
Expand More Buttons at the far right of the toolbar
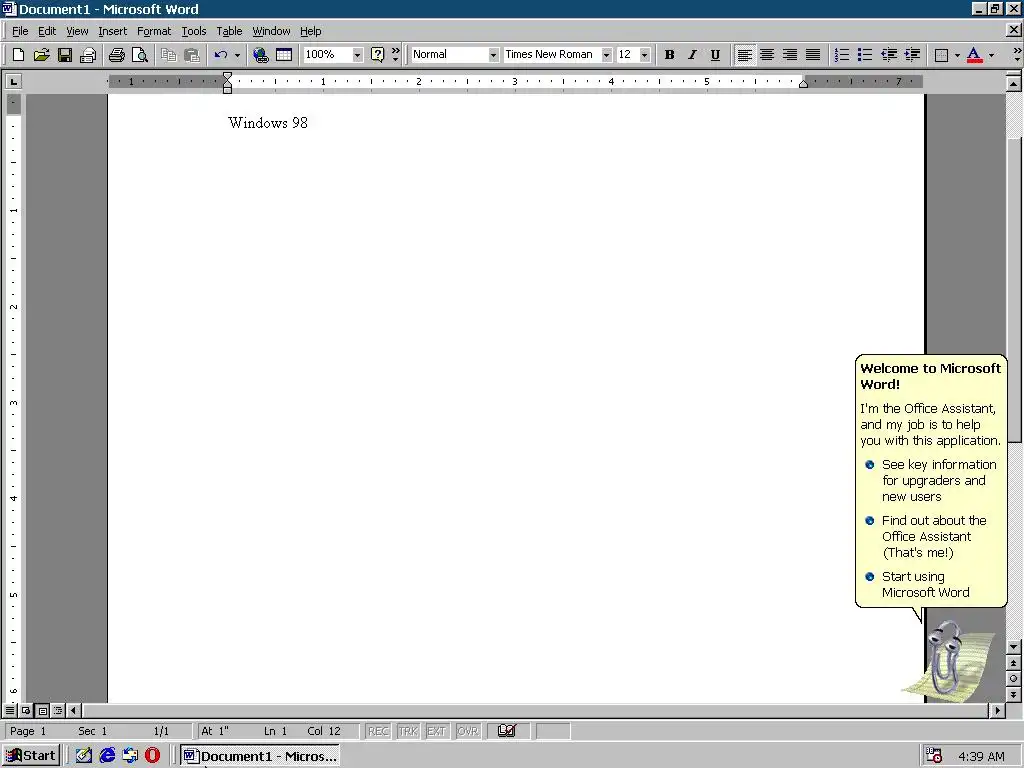coord(1016,55)
